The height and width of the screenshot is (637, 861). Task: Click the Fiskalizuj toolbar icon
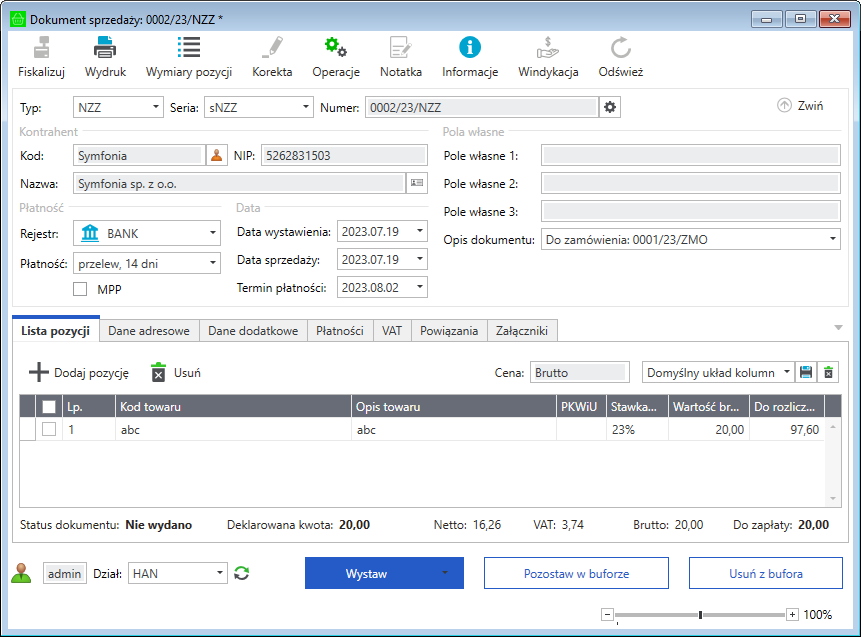point(41,47)
